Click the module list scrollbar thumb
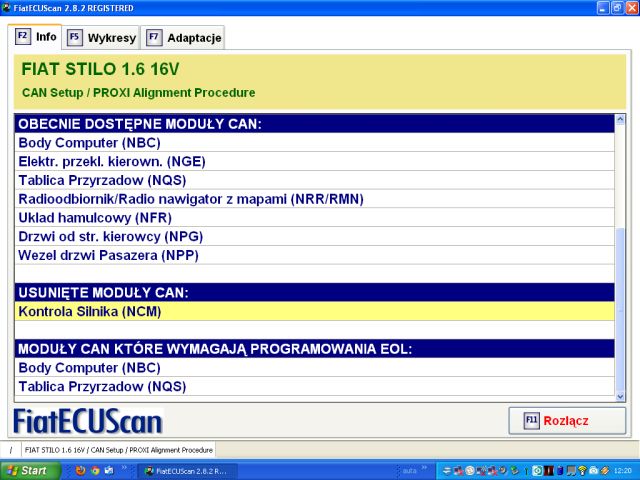 pos(620,309)
